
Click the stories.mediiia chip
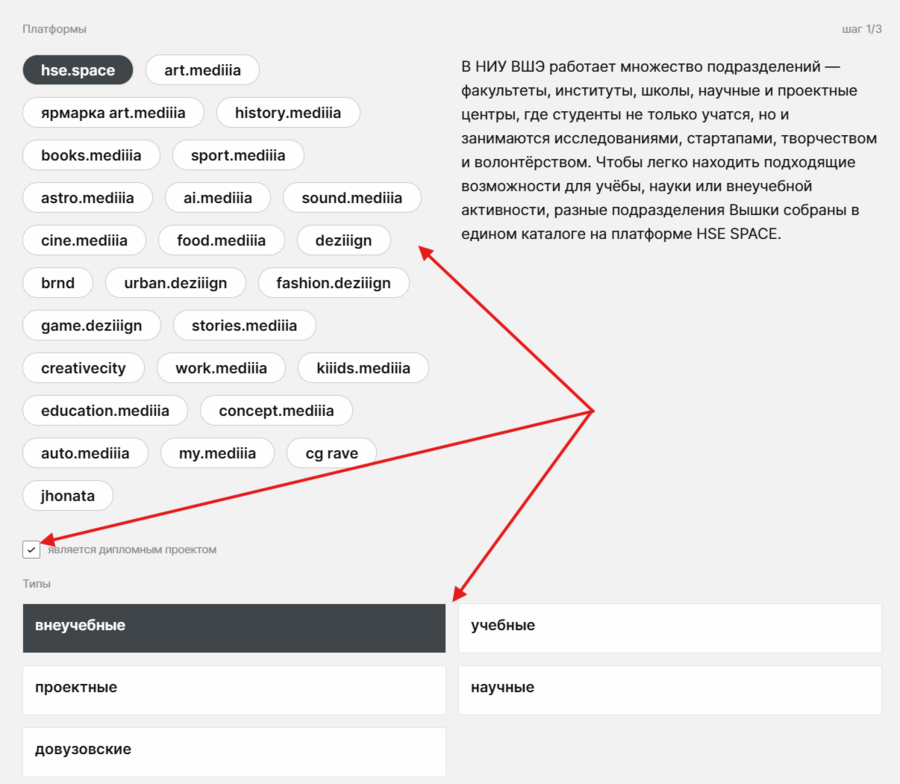tap(245, 325)
